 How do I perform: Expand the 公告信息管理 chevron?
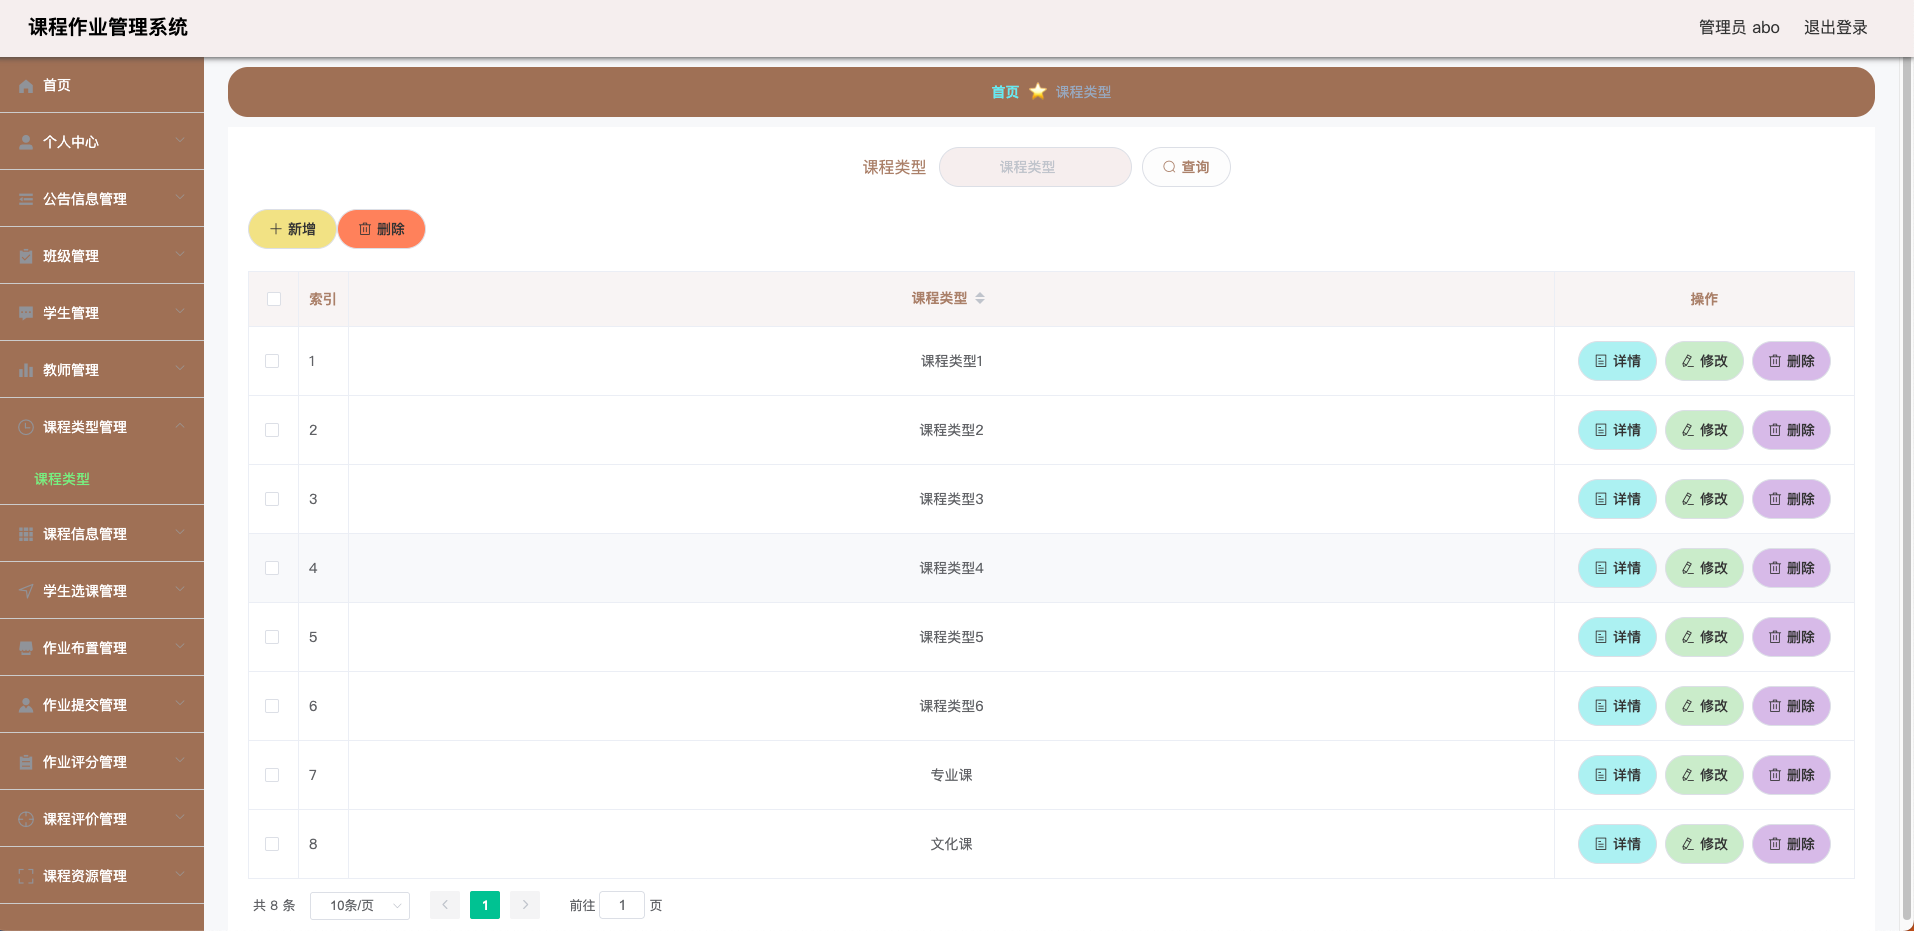[180, 198]
